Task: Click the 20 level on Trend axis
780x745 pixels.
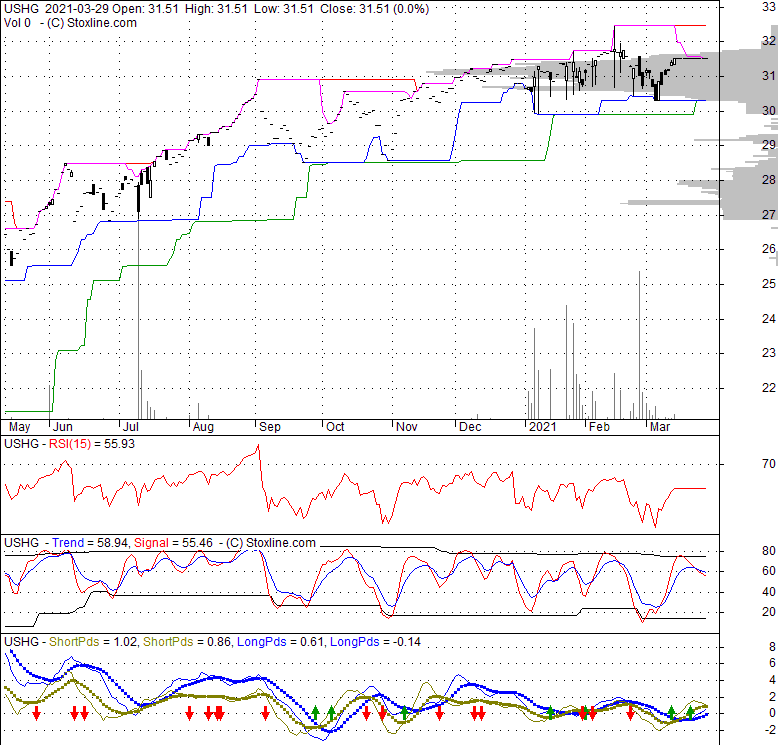Action: coord(769,612)
